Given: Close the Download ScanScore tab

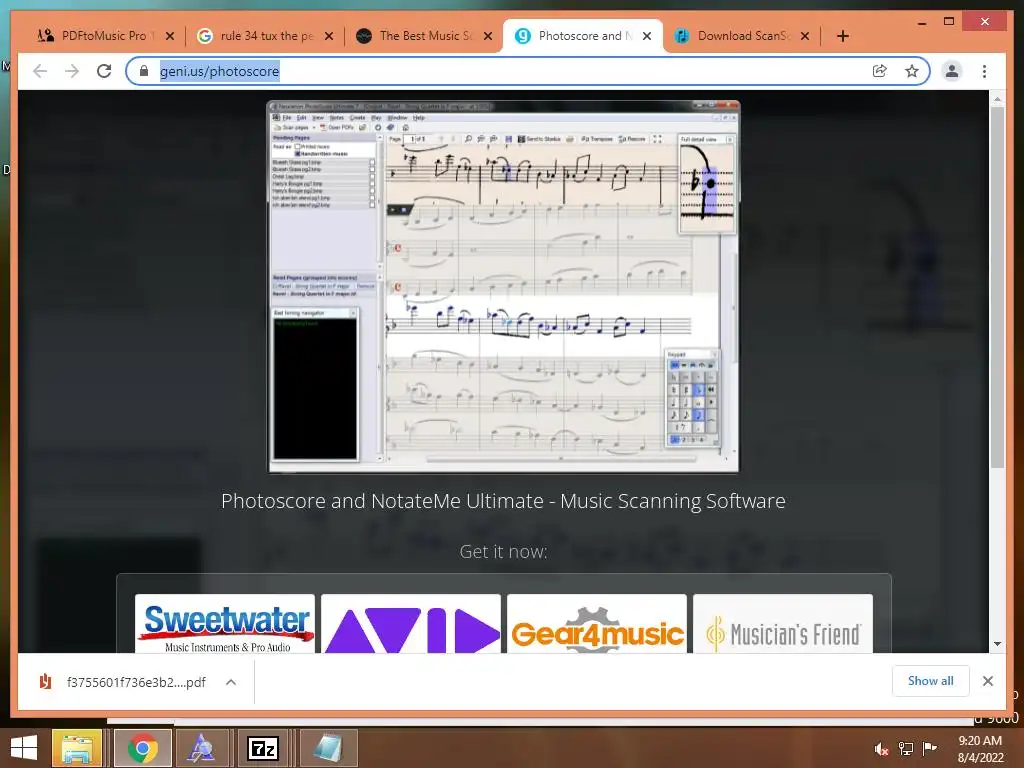Looking at the screenshot, I should (805, 36).
